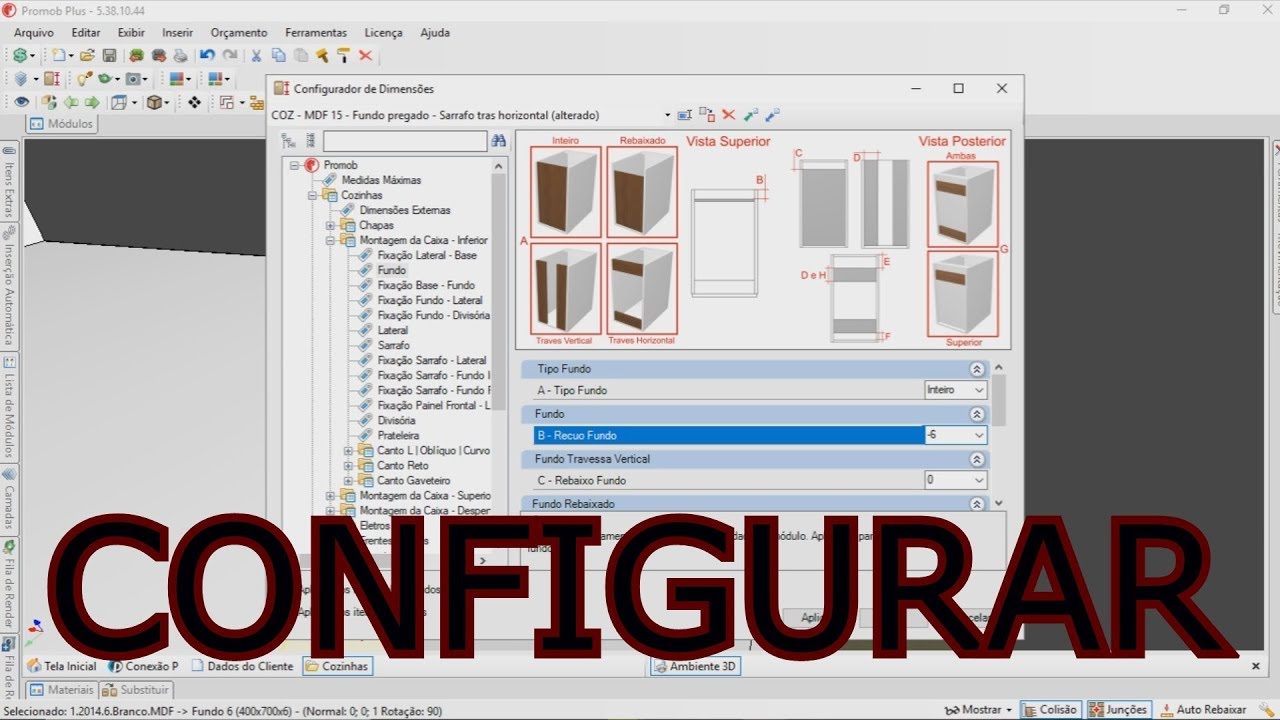Collapse the Fundo Travessa Vertical section
The height and width of the screenshot is (720, 1280).
click(977, 459)
